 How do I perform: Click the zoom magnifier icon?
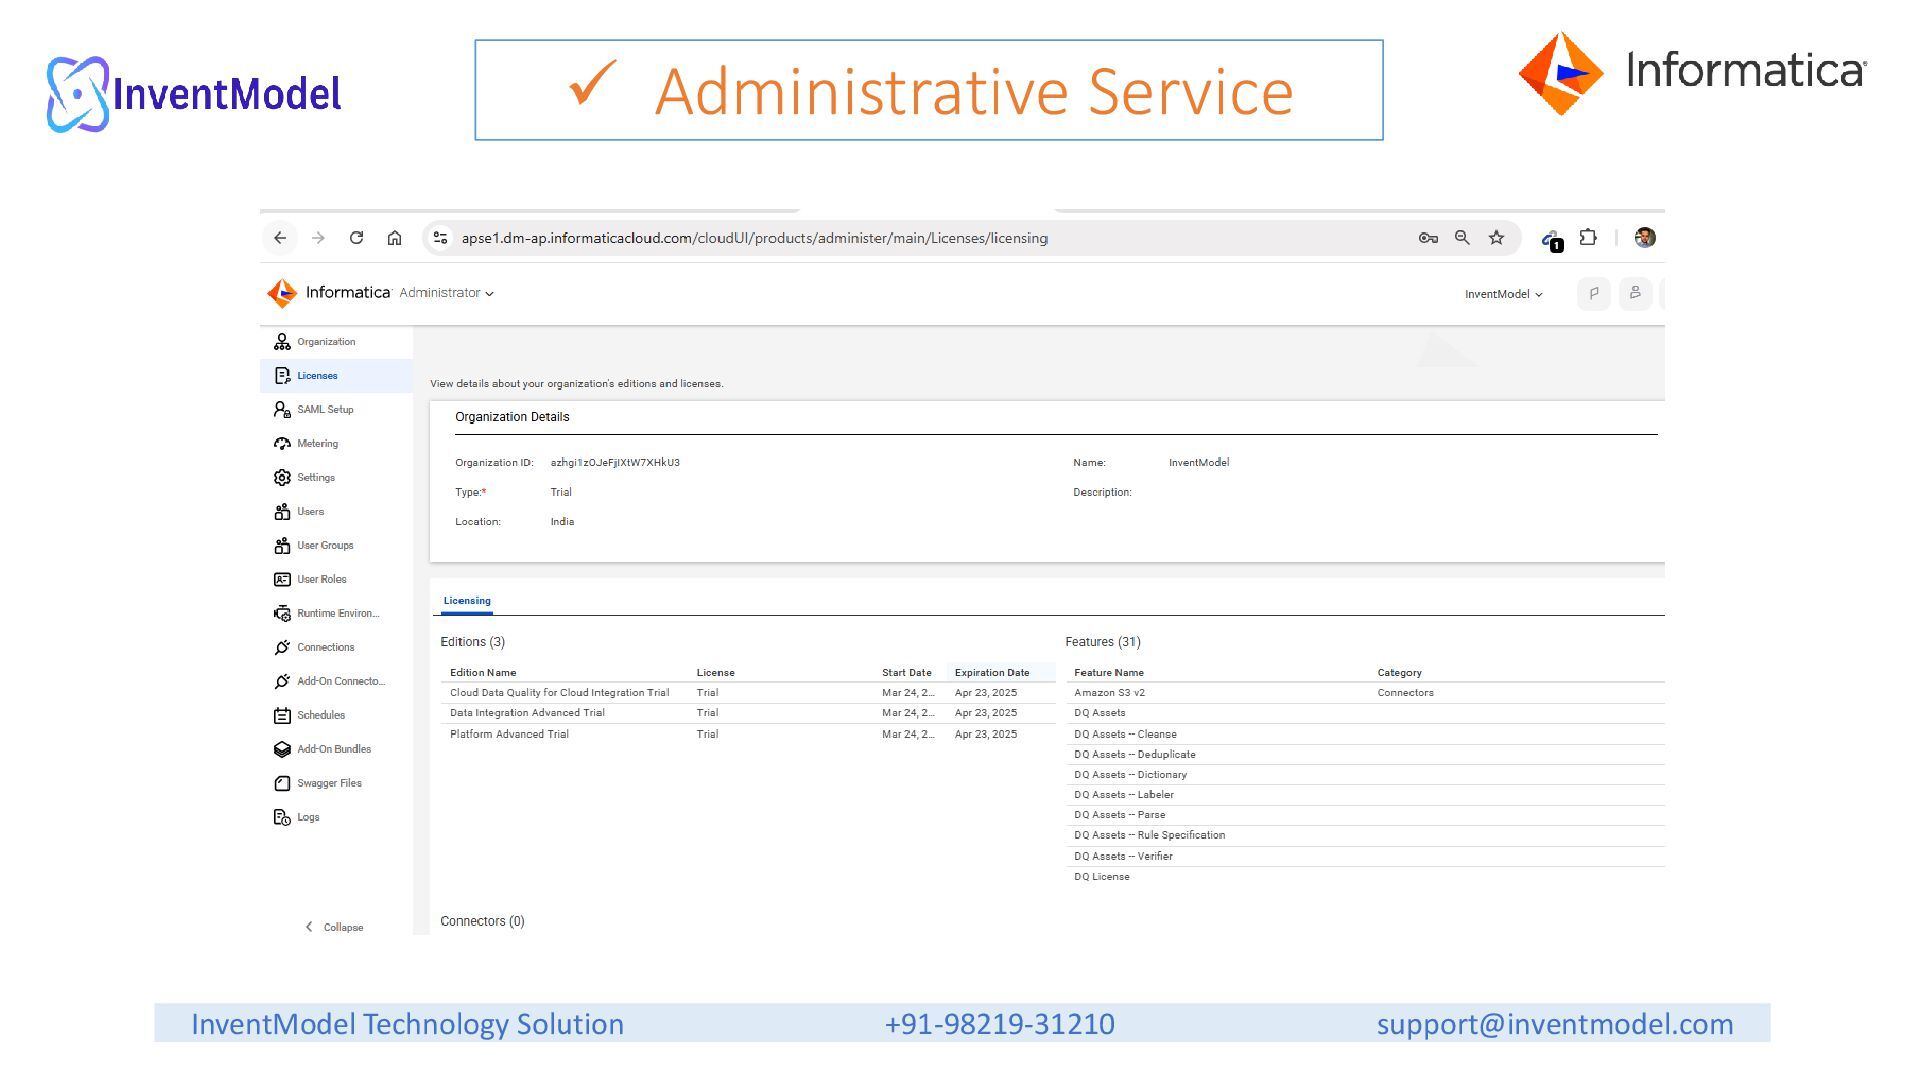[1462, 238]
